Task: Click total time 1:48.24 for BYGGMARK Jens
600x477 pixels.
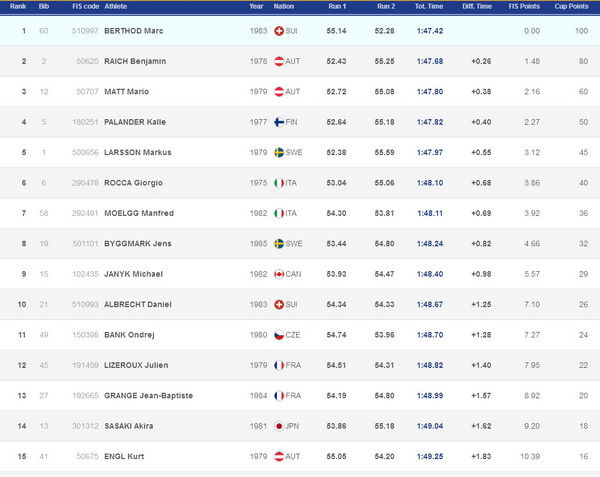Action: pos(430,244)
